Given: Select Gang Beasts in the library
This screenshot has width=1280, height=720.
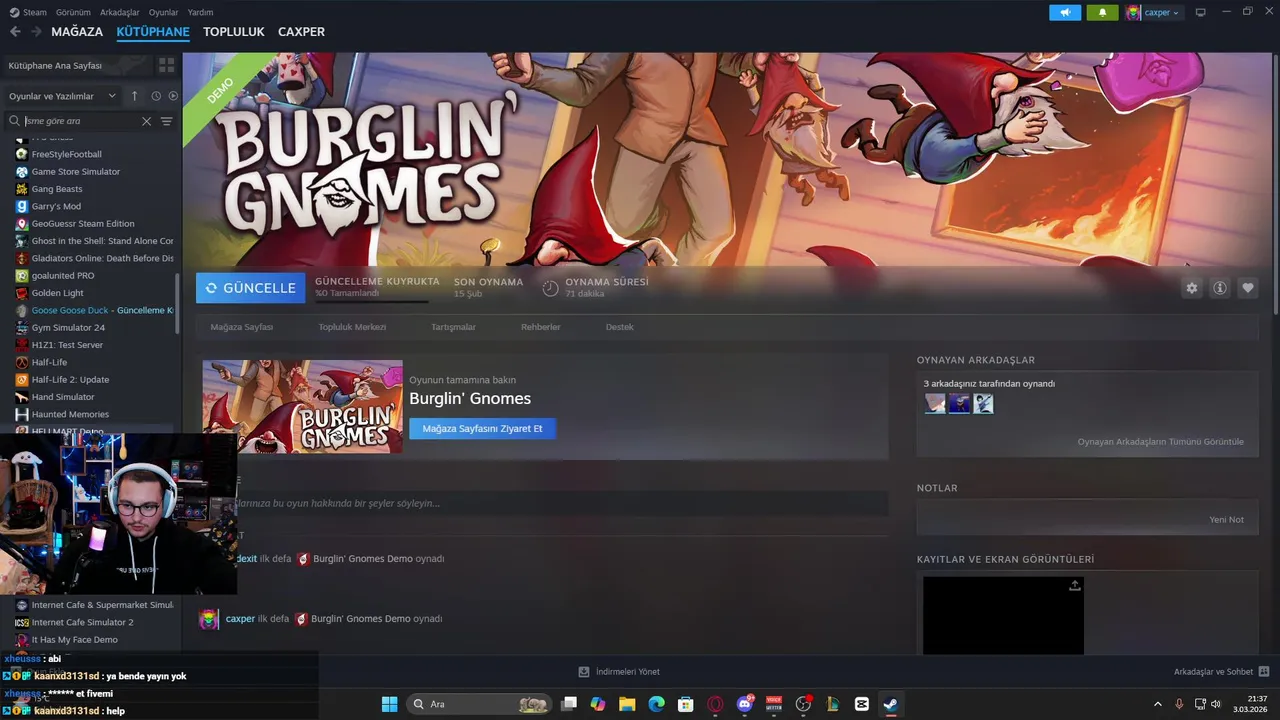Looking at the screenshot, I should coord(57,189).
